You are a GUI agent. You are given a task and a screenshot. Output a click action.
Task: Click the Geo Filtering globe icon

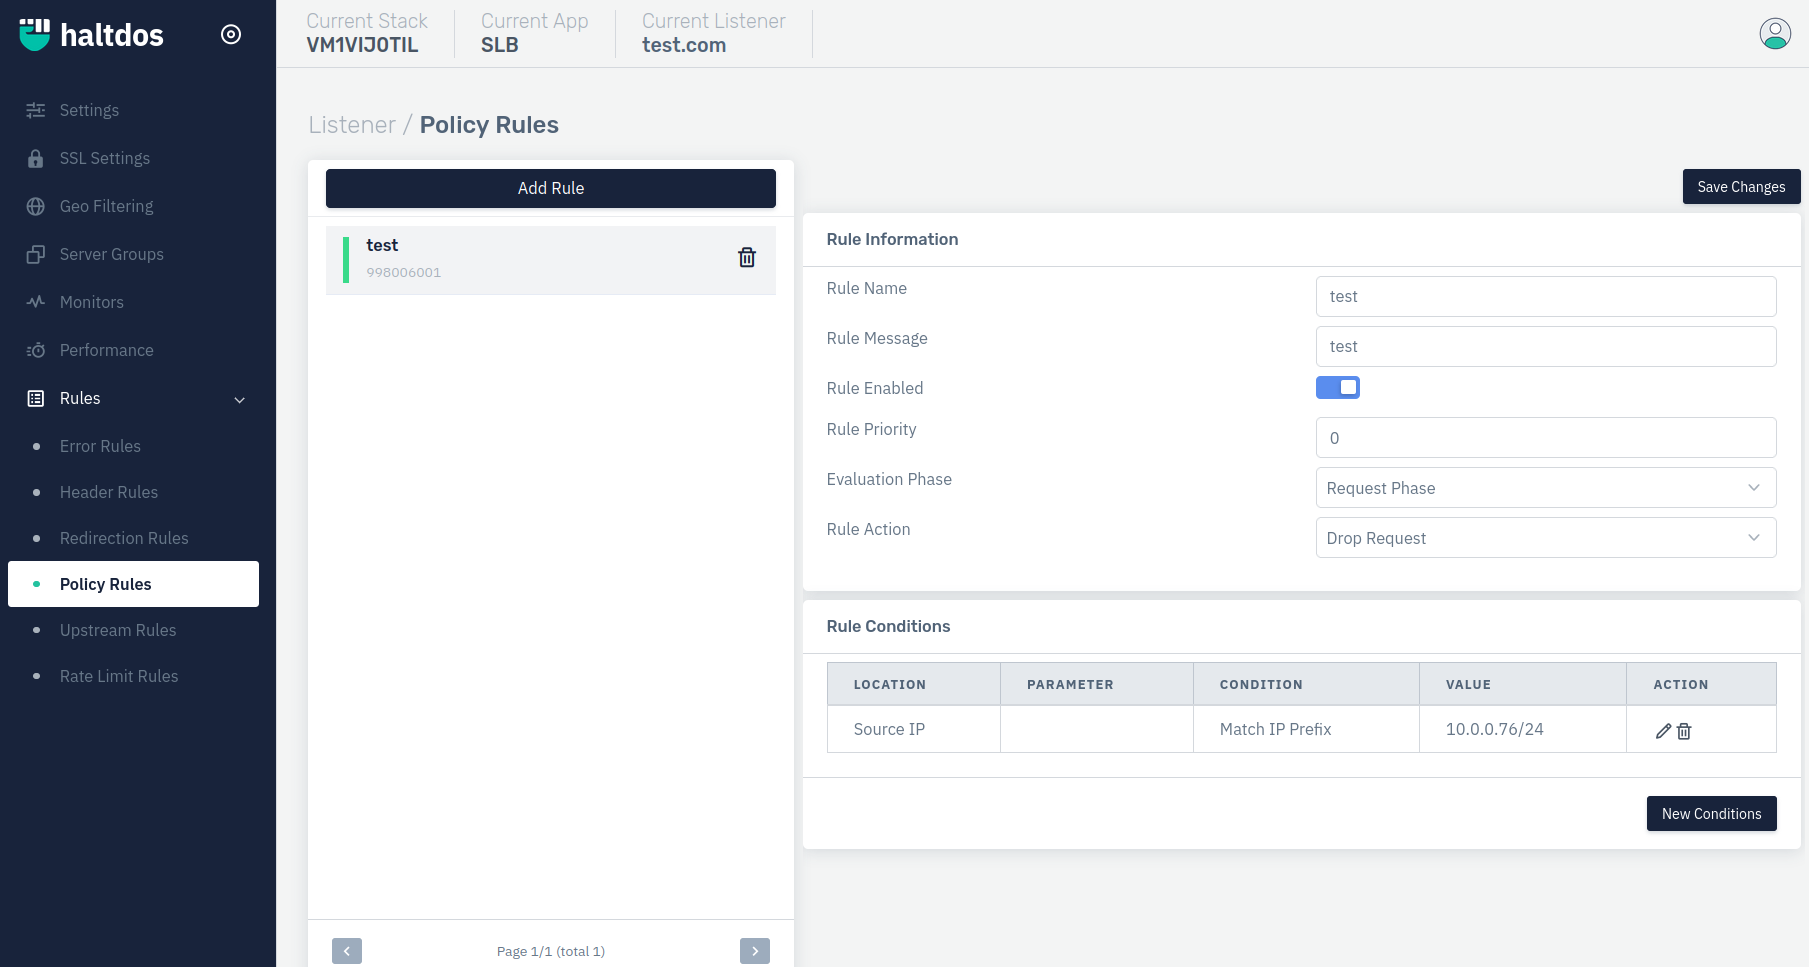click(36, 206)
